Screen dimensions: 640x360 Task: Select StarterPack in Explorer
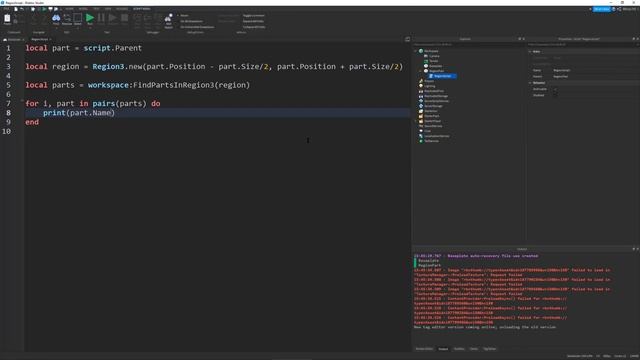click(x=431, y=116)
